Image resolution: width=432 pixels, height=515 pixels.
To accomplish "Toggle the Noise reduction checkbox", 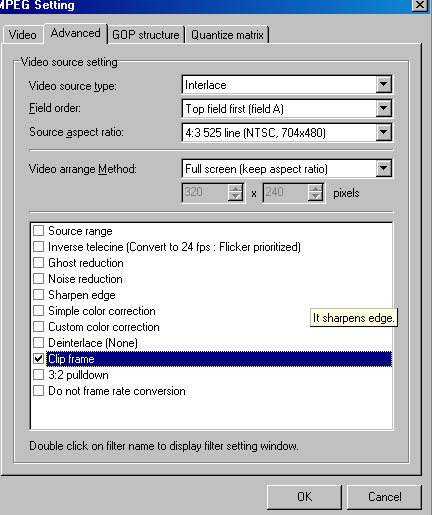I will [39, 279].
